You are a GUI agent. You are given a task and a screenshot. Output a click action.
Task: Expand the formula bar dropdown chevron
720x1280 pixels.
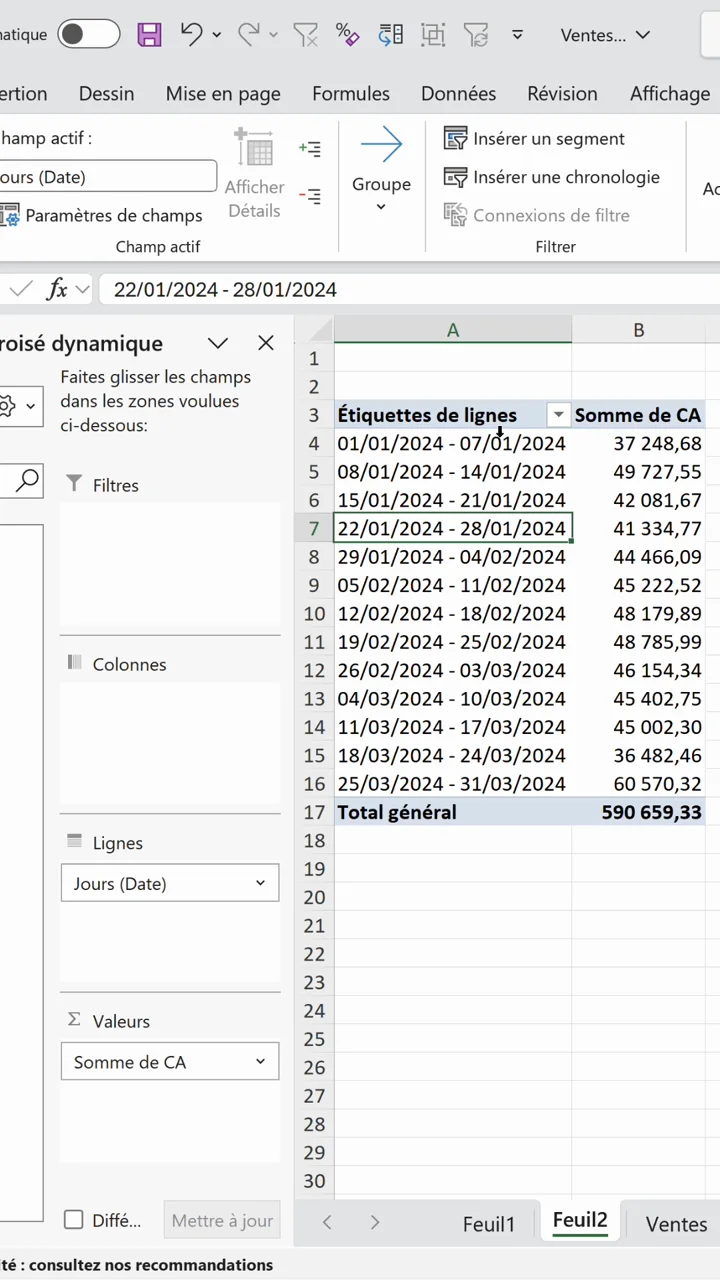(x=83, y=290)
